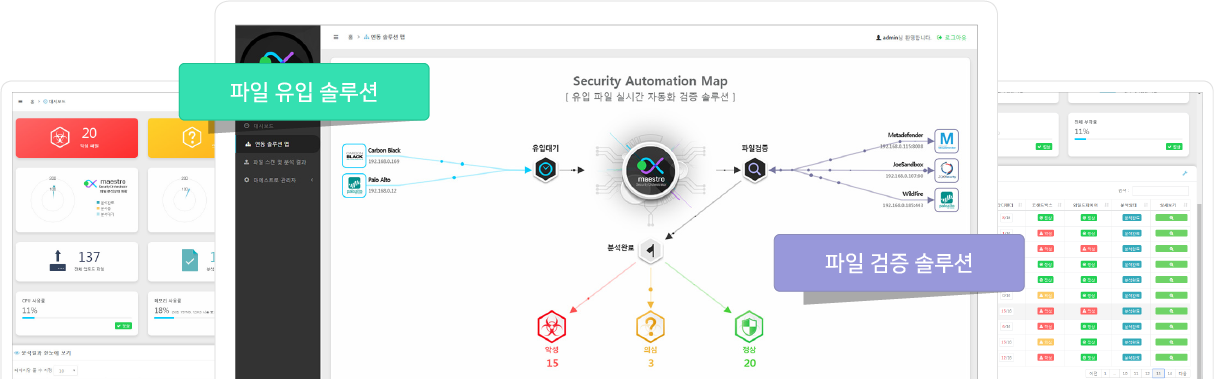Select the 파일검증 magnifier hexagon node
This screenshot has width=1214, height=379.
tap(754, 170)
